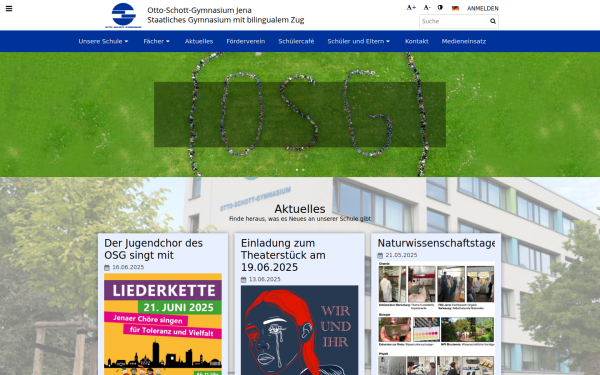Image resolution: width=600 pixels, height=375 pixels.
Task: Open the Aktuelles menu item
Action: 199,41
